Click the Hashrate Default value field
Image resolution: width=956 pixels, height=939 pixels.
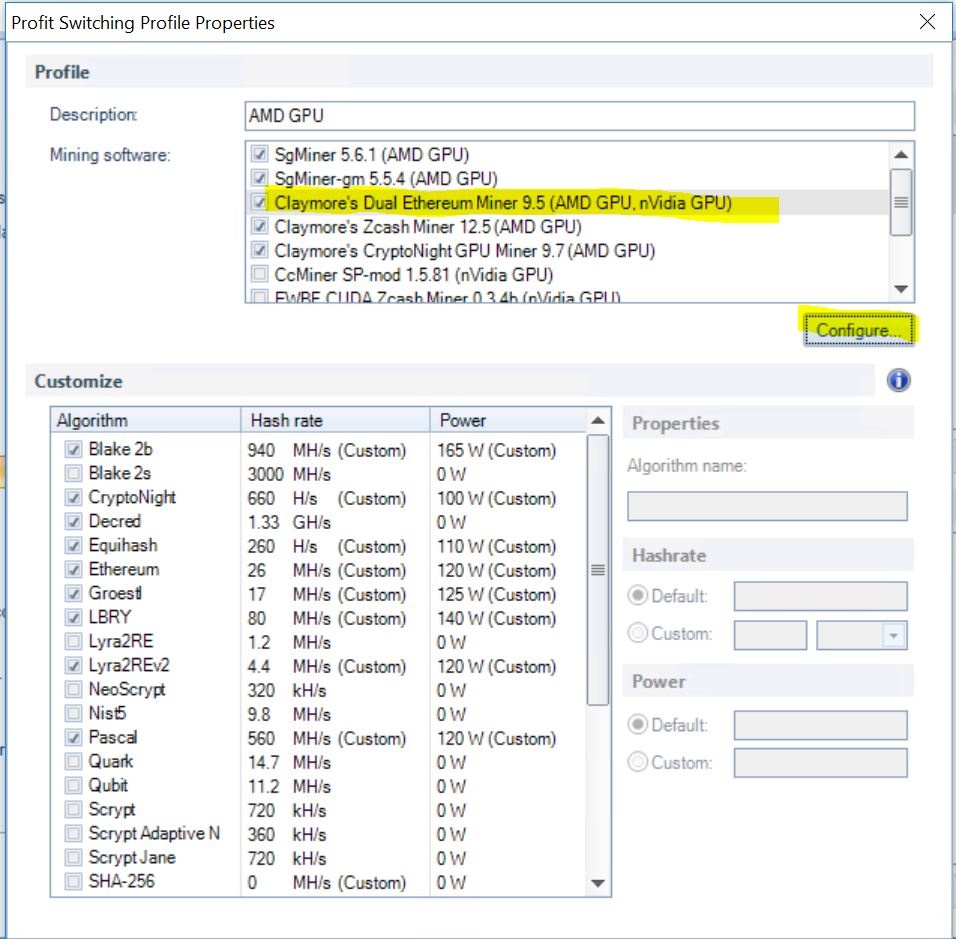(821, 596)
